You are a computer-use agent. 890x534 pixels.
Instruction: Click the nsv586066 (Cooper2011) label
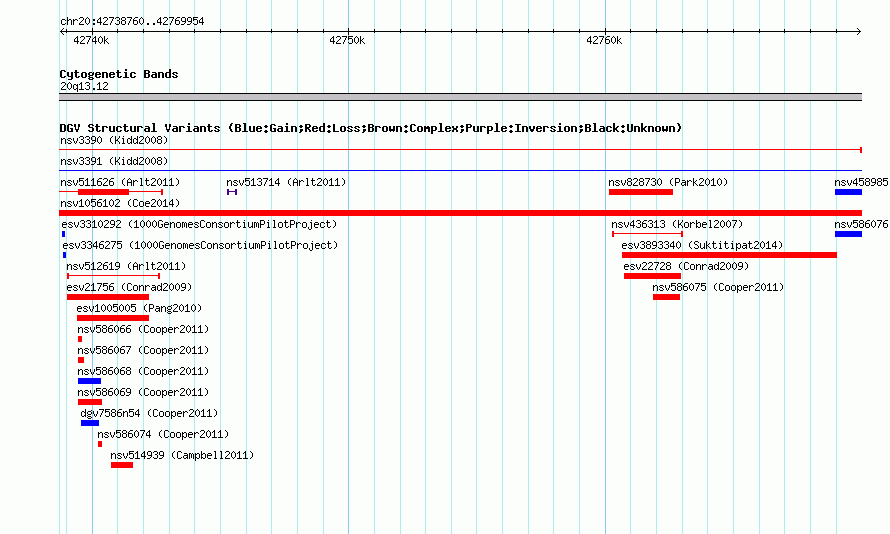tap(143, 329)
